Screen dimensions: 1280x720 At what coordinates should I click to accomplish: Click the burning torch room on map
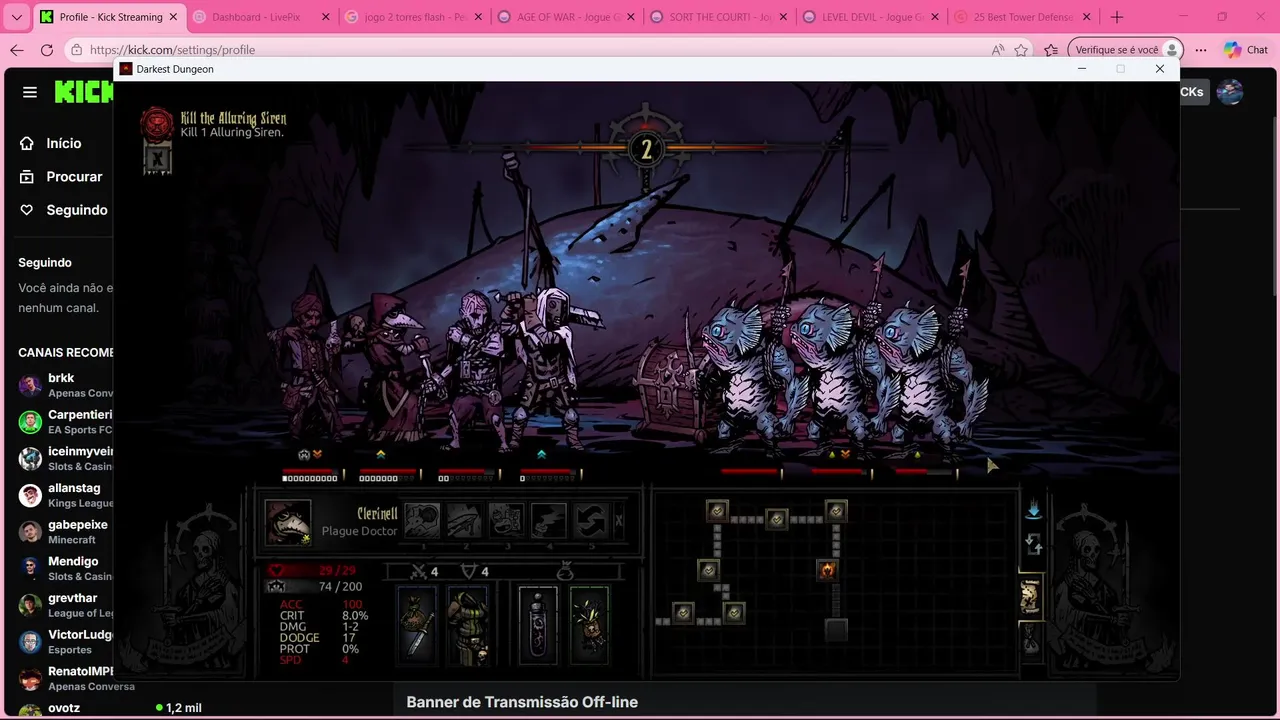coord(827,570)
